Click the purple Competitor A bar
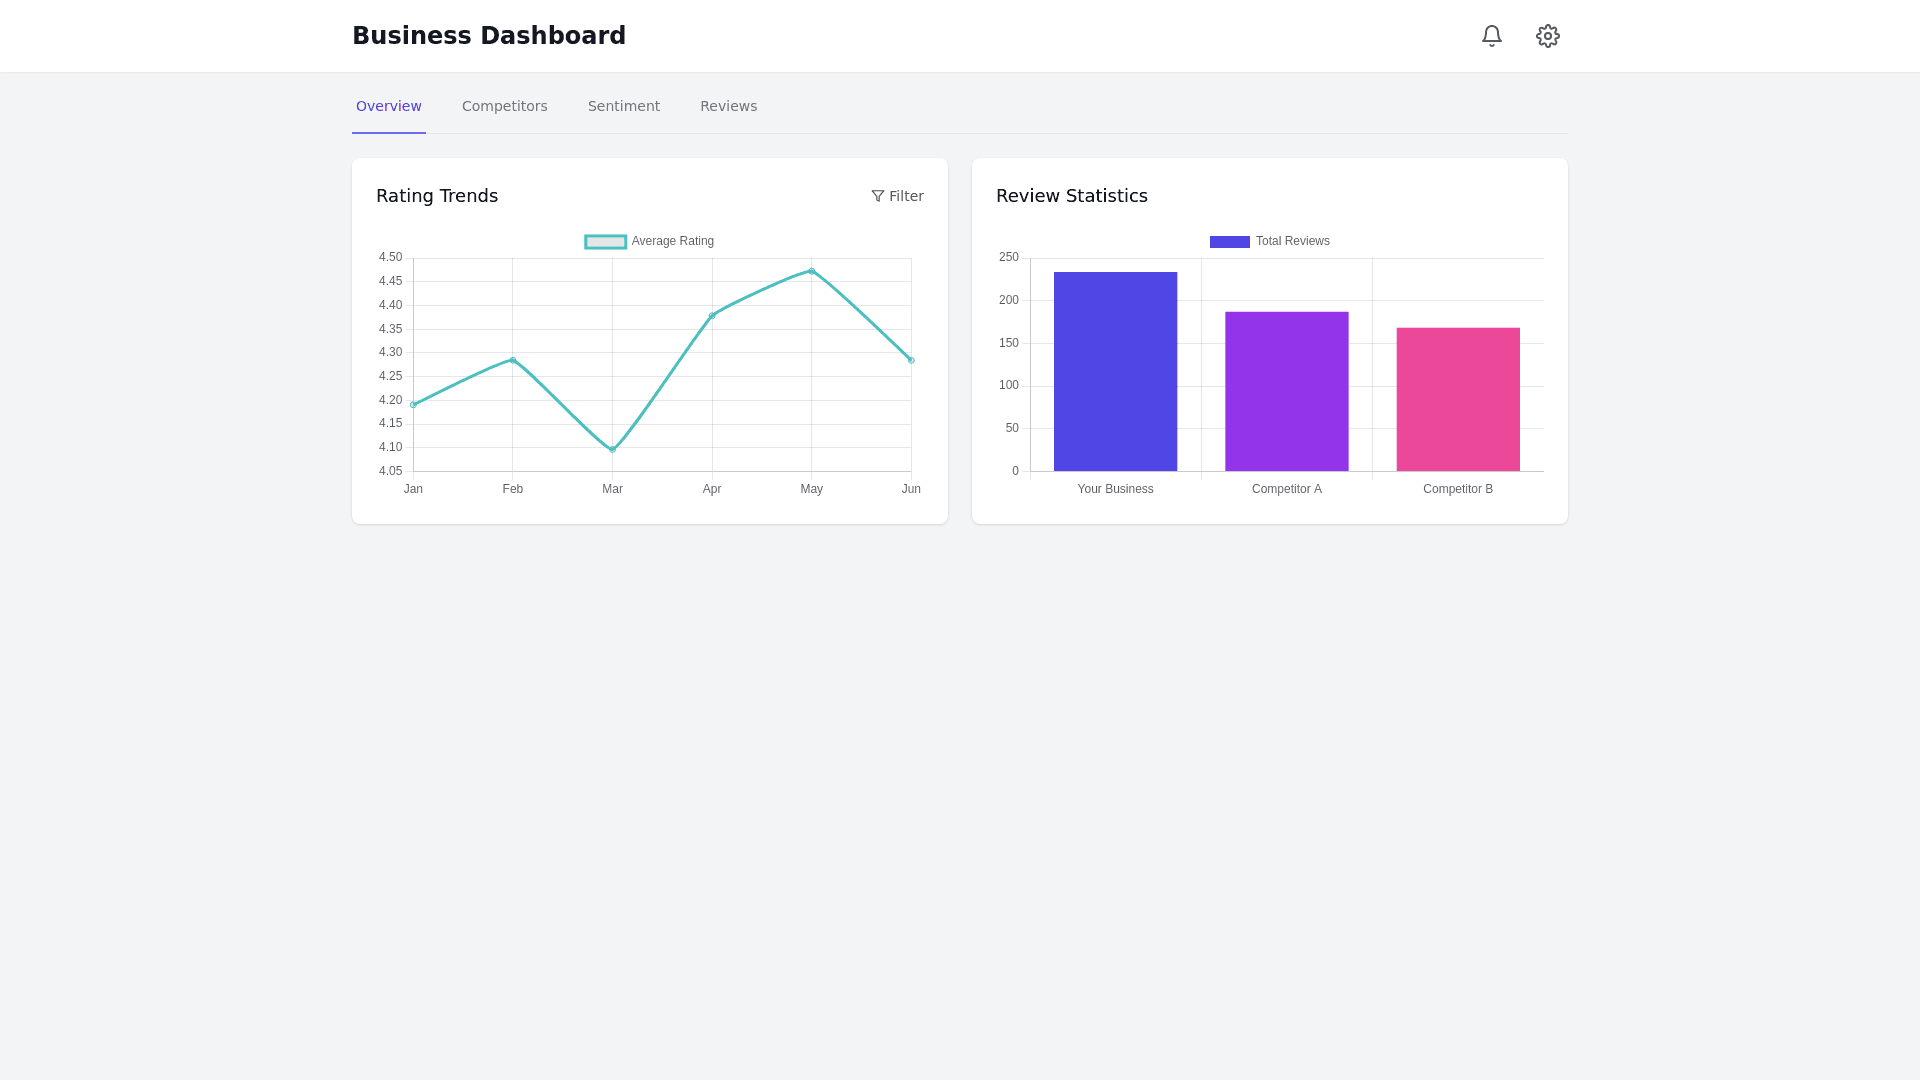Image resolution: width=1920 pixels, height=1080 pixels. coord(1286,391)
